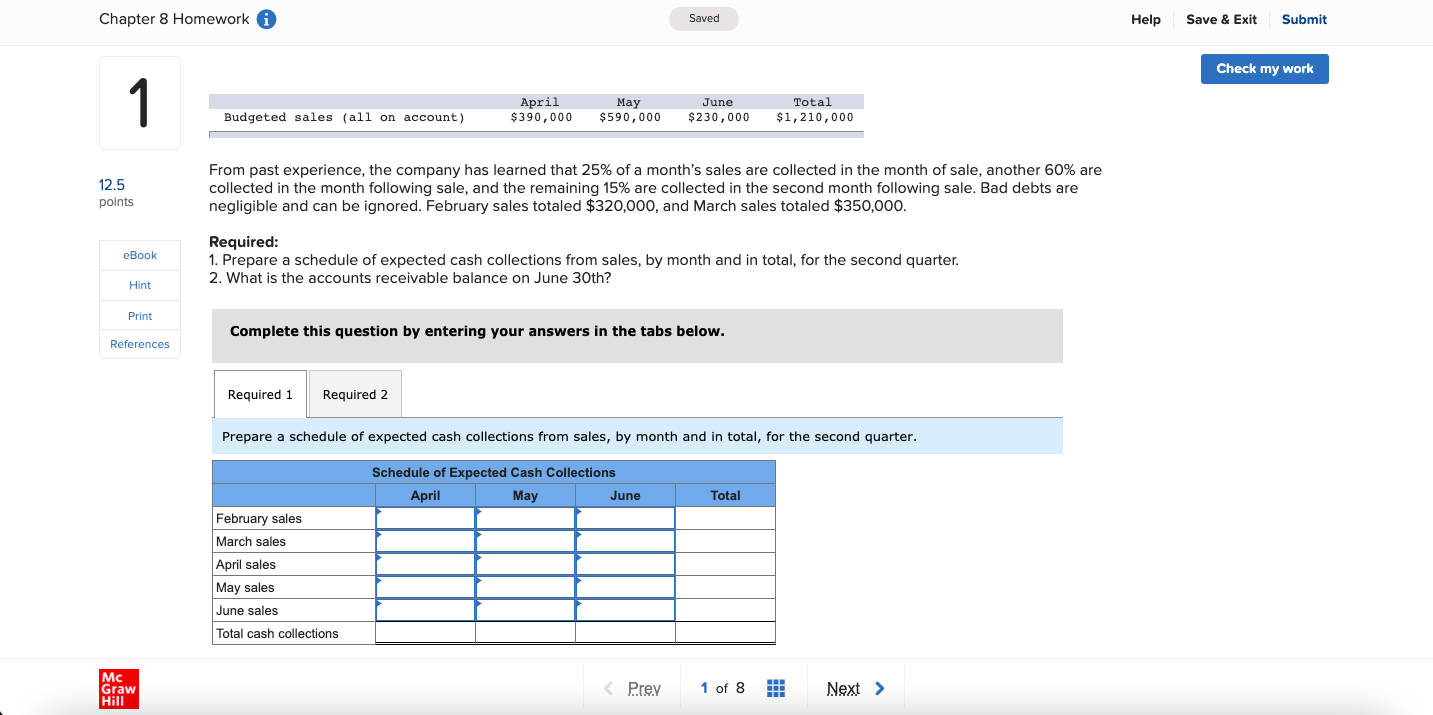Open the page grid navigator icon

coord(776,687)
